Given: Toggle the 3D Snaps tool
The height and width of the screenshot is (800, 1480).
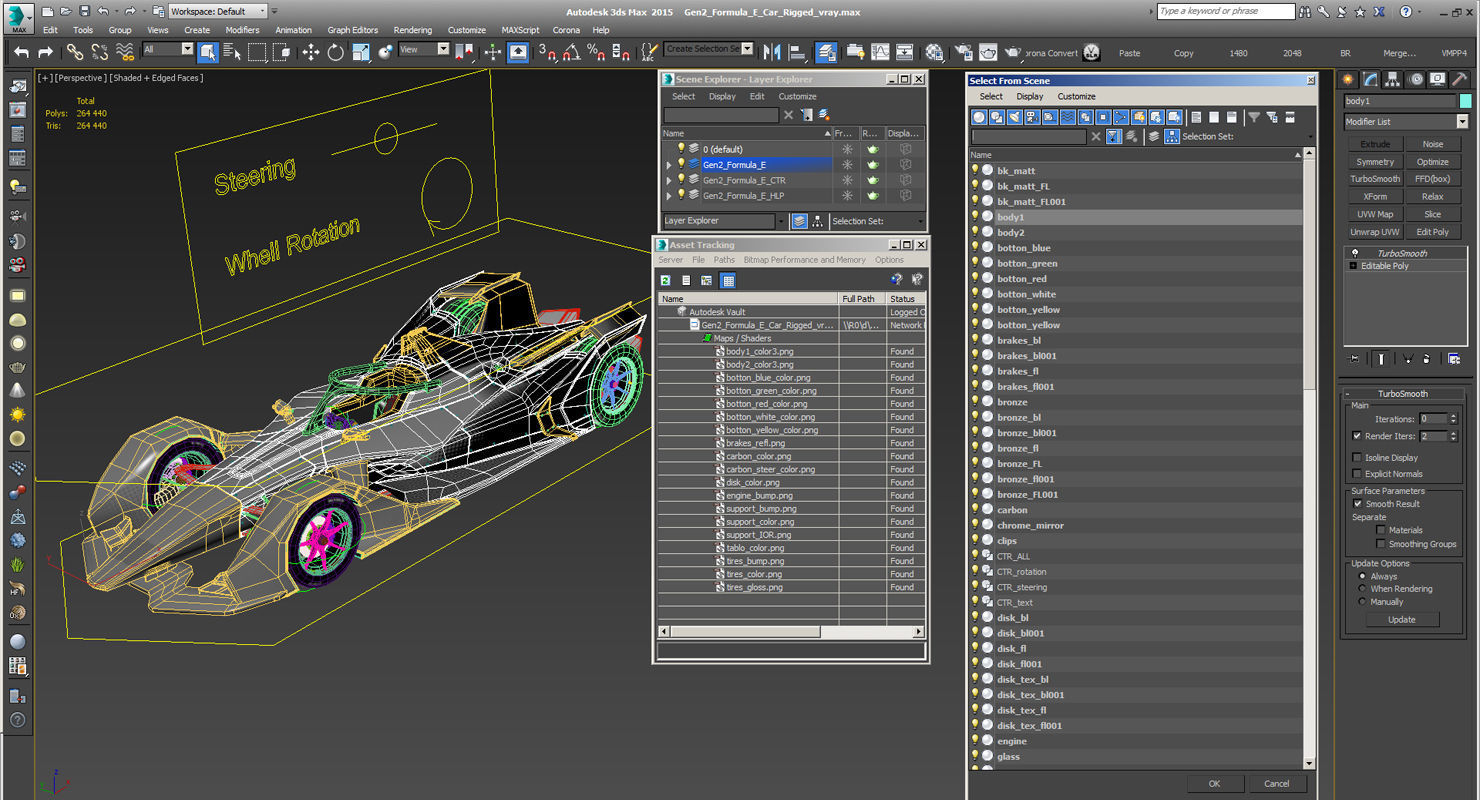Looking at the screenshot, I should tap(546, 52).
